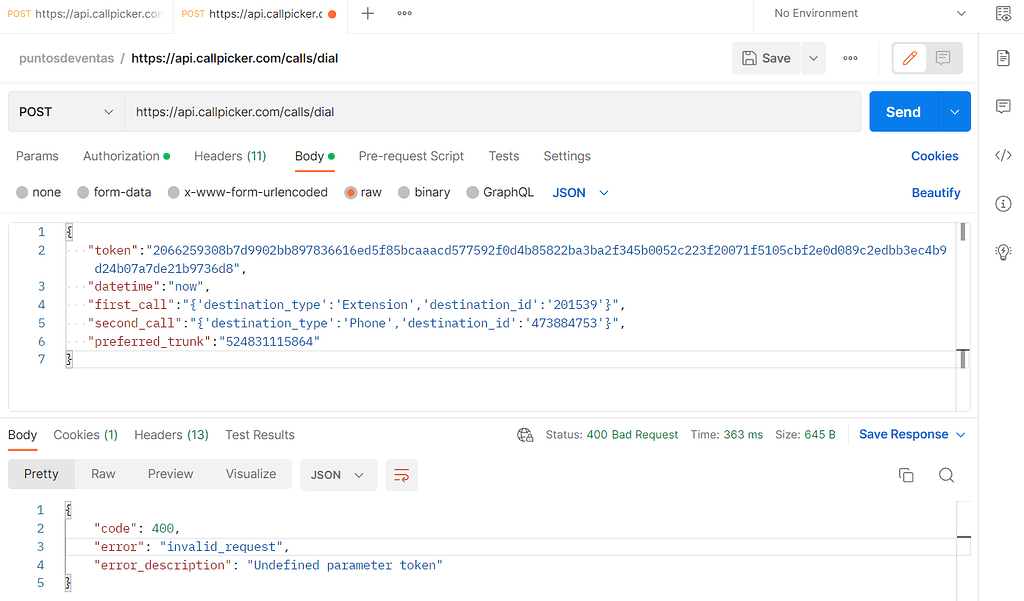Open the request info icon
1024x601 pixels.
[x=1003, y=204]
